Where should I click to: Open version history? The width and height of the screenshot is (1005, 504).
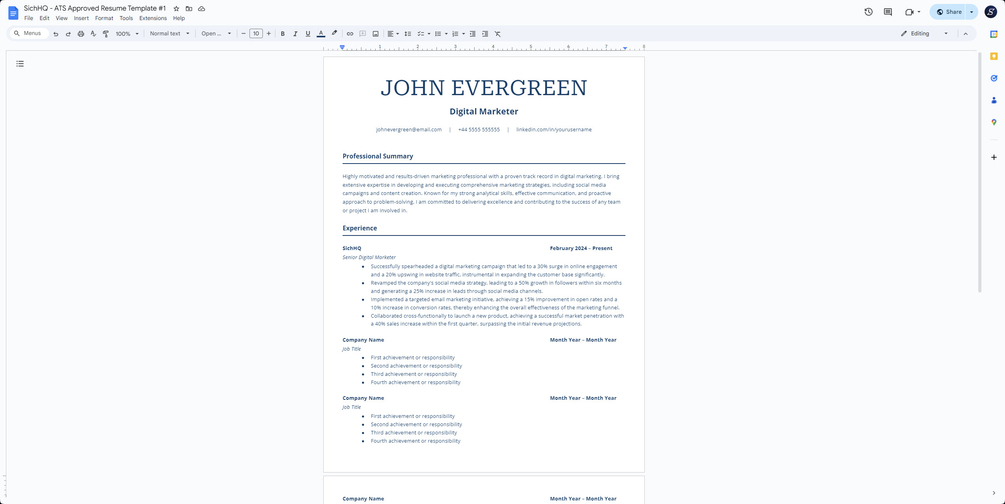point(868,12)
